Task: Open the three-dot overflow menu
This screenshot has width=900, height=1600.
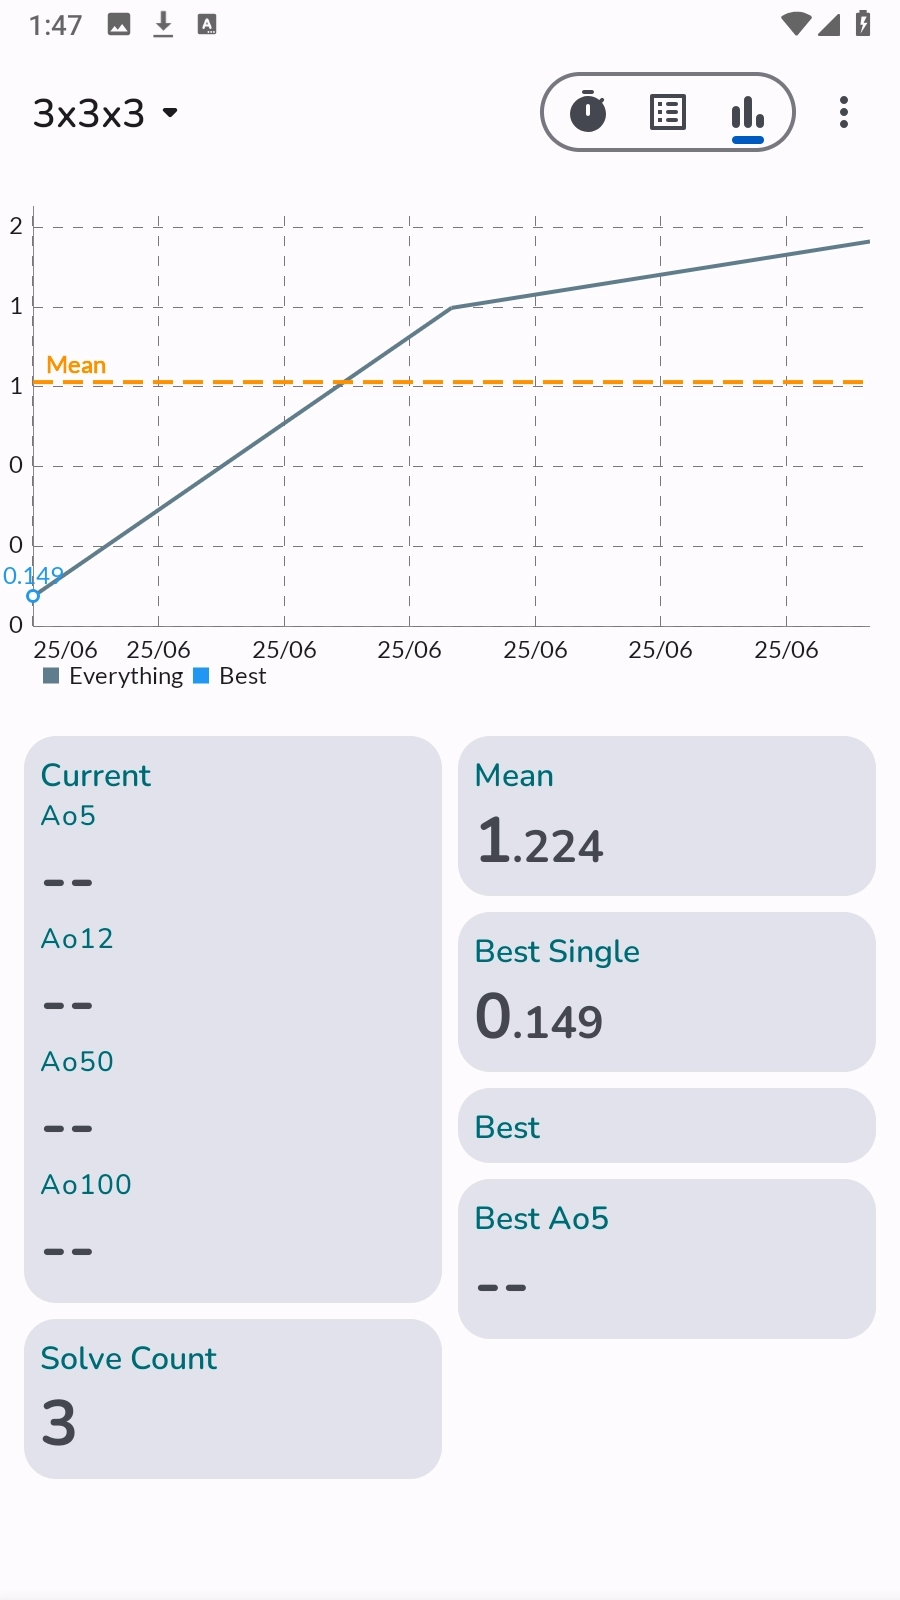Action: pos(844,112)
